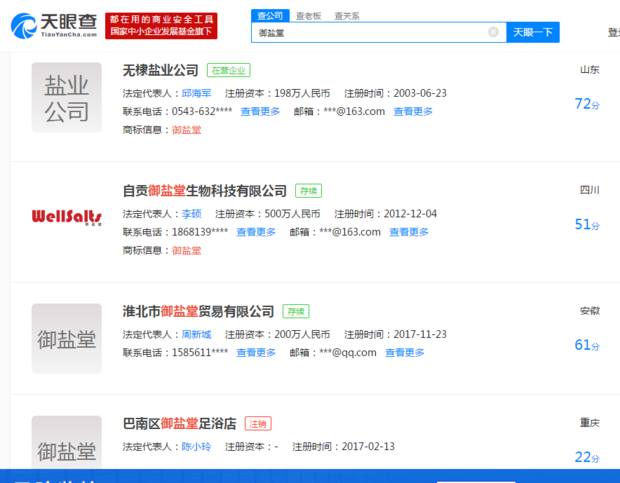This screenshot has height=483, width=620.
Task: Open legal representative 邱海军
Action: click(x=196, y=93)
